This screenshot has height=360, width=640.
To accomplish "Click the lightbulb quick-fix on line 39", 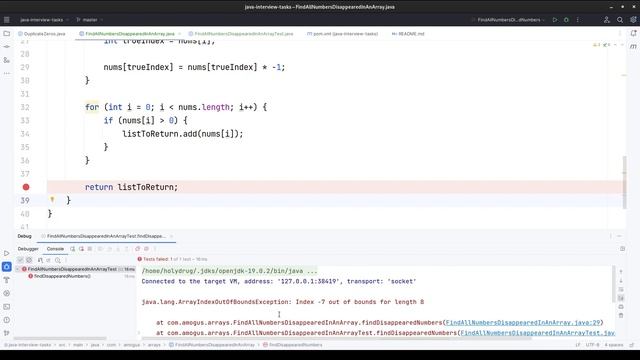I will tap(52, 200).
